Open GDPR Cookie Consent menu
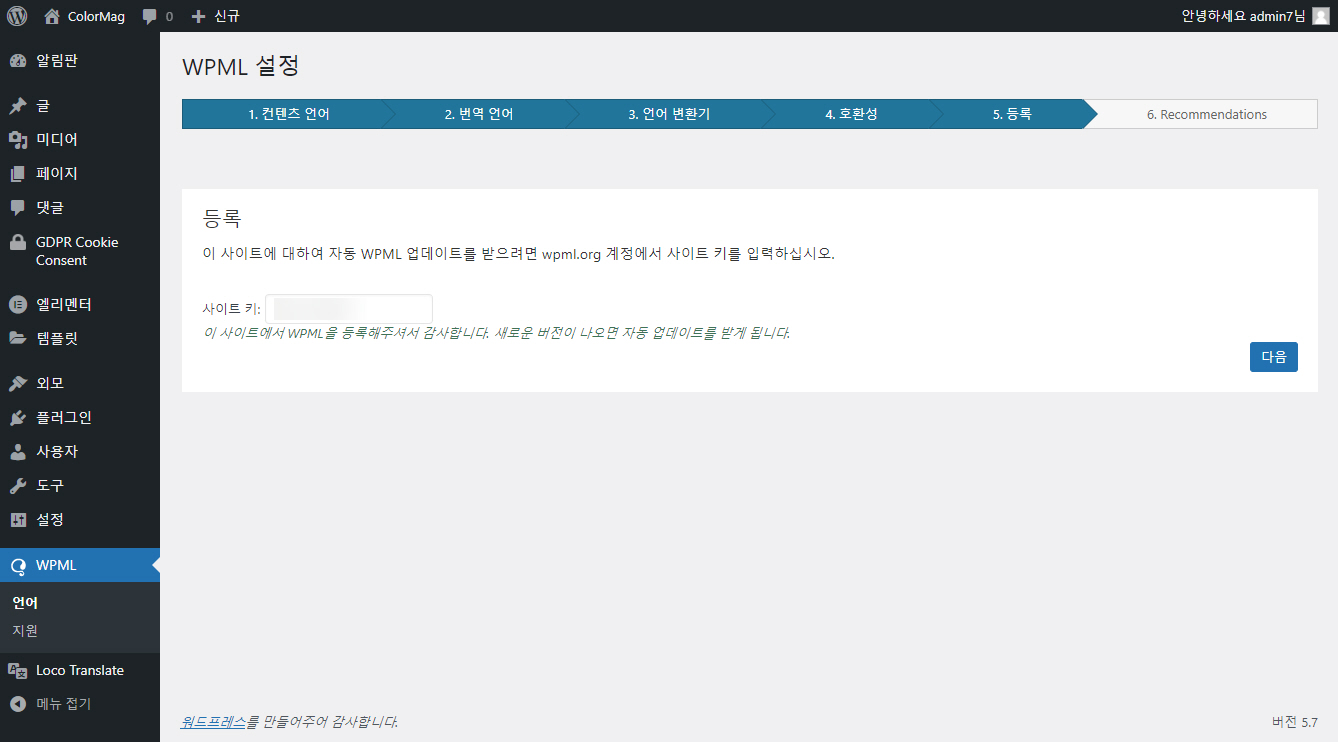1338x742 pixels. point(80,251)
